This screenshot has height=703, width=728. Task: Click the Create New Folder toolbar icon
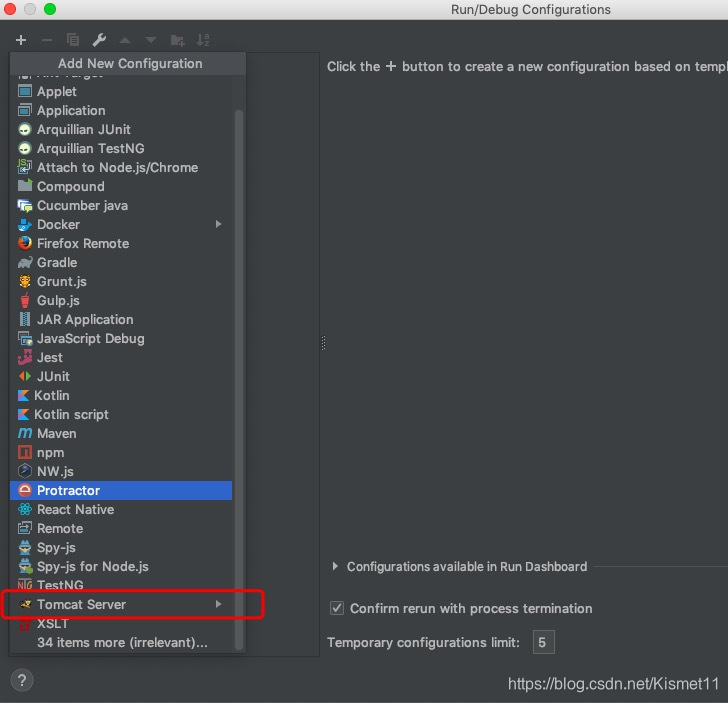coord(177,40)
